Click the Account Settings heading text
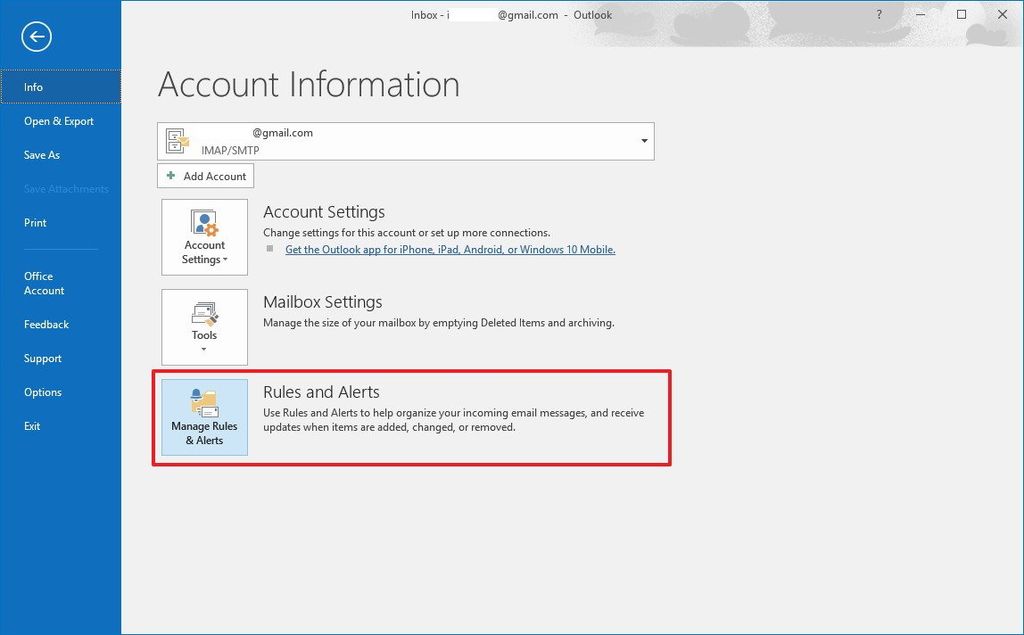 click(x=324, y=212)
